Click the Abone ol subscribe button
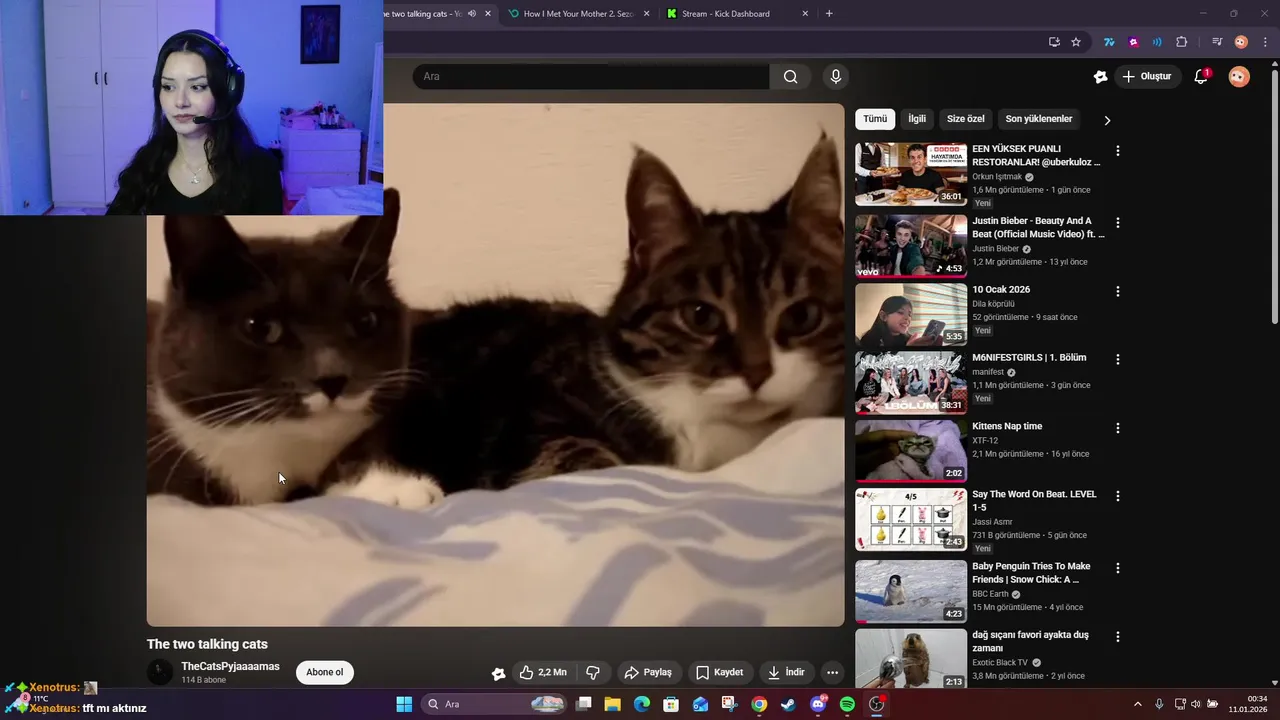The height and width of the screenshot is (720, 1280). tap(325, 672)
